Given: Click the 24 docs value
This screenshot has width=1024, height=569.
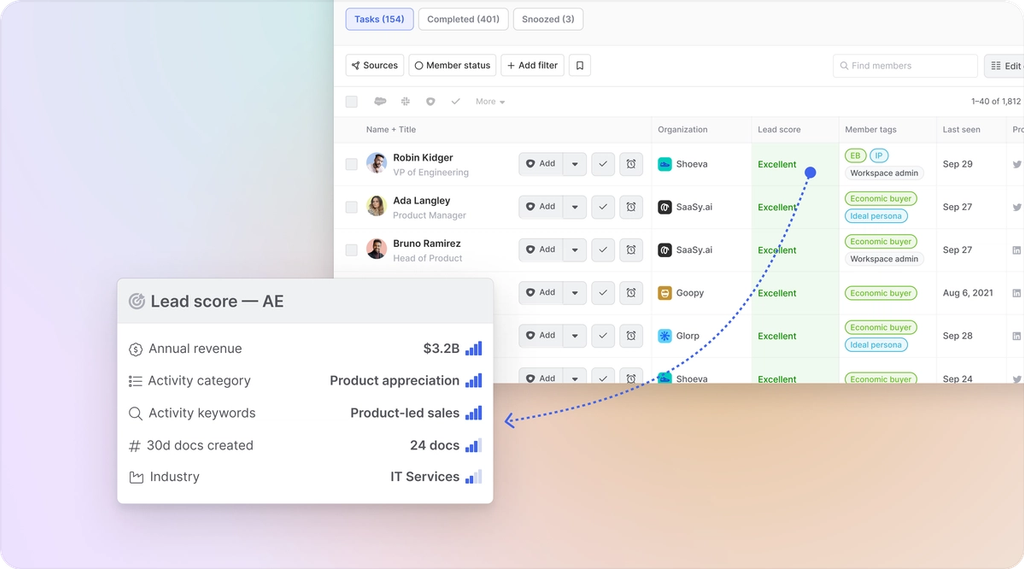Looking at the screenshot, I should point(434,446).
